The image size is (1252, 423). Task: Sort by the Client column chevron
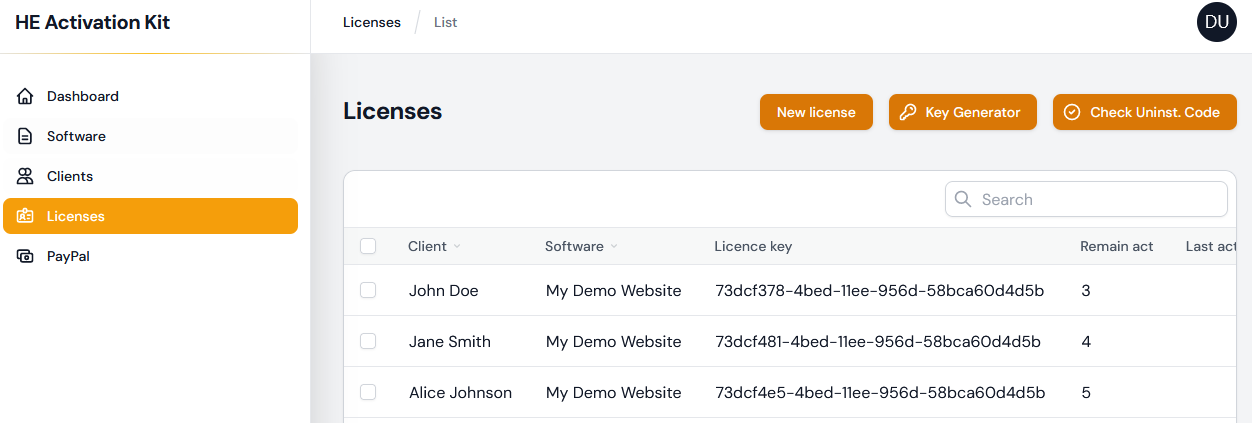point(457,247)
